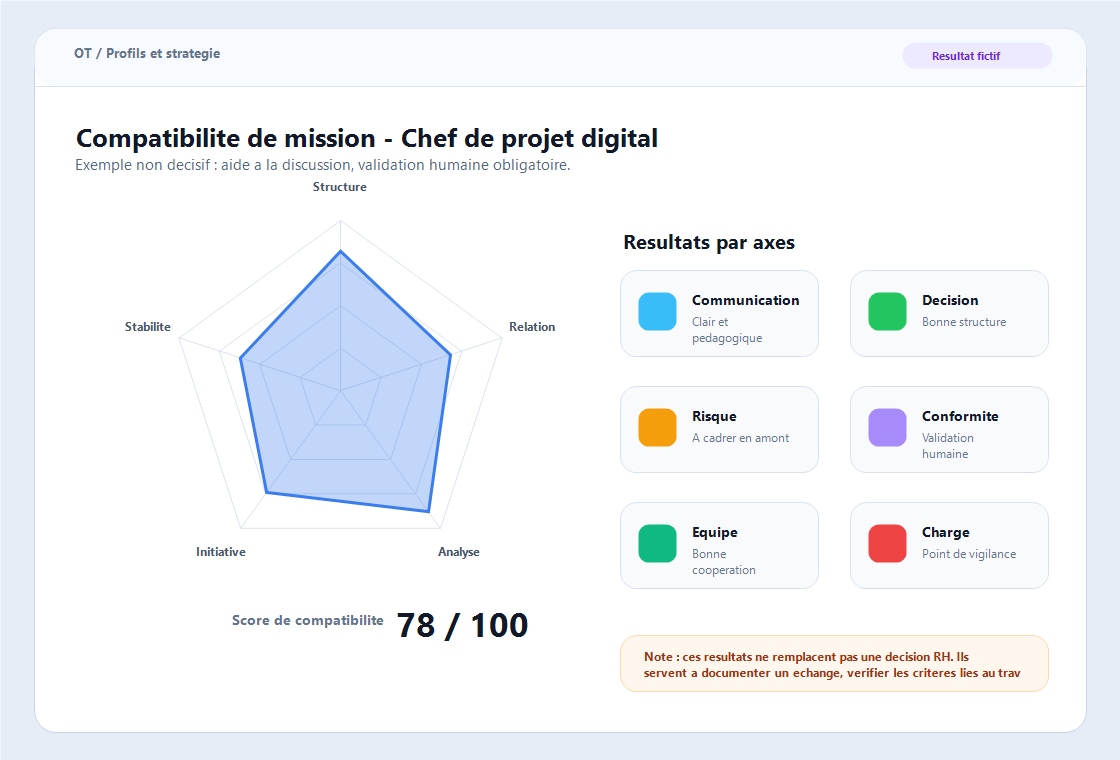The height and width of the screenshot is (760, 1120).
Task: Click the Bonne structure description
Action: click(x=964, y=322)
